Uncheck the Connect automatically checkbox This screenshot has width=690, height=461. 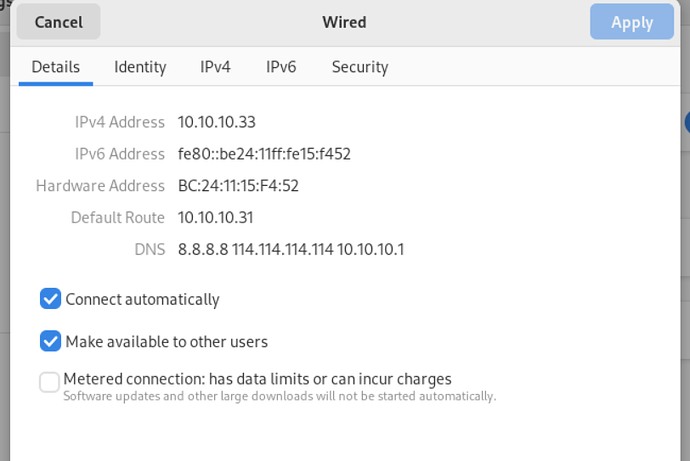pos(50,299)
